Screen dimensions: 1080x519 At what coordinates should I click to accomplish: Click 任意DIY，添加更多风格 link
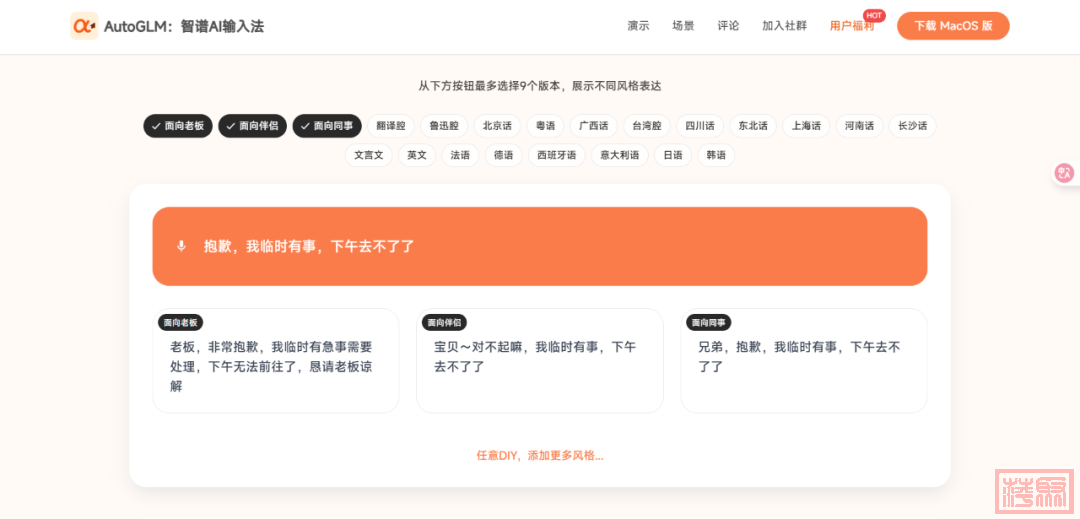click(x=539, y=455)
